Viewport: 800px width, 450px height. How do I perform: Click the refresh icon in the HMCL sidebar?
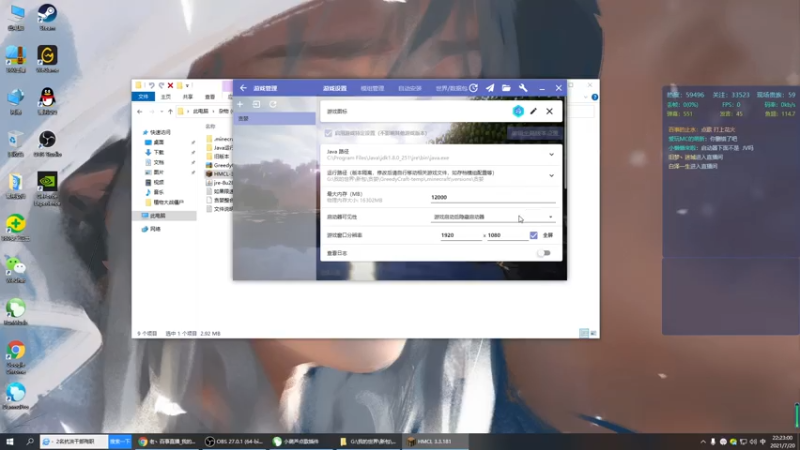coord(273,104)
